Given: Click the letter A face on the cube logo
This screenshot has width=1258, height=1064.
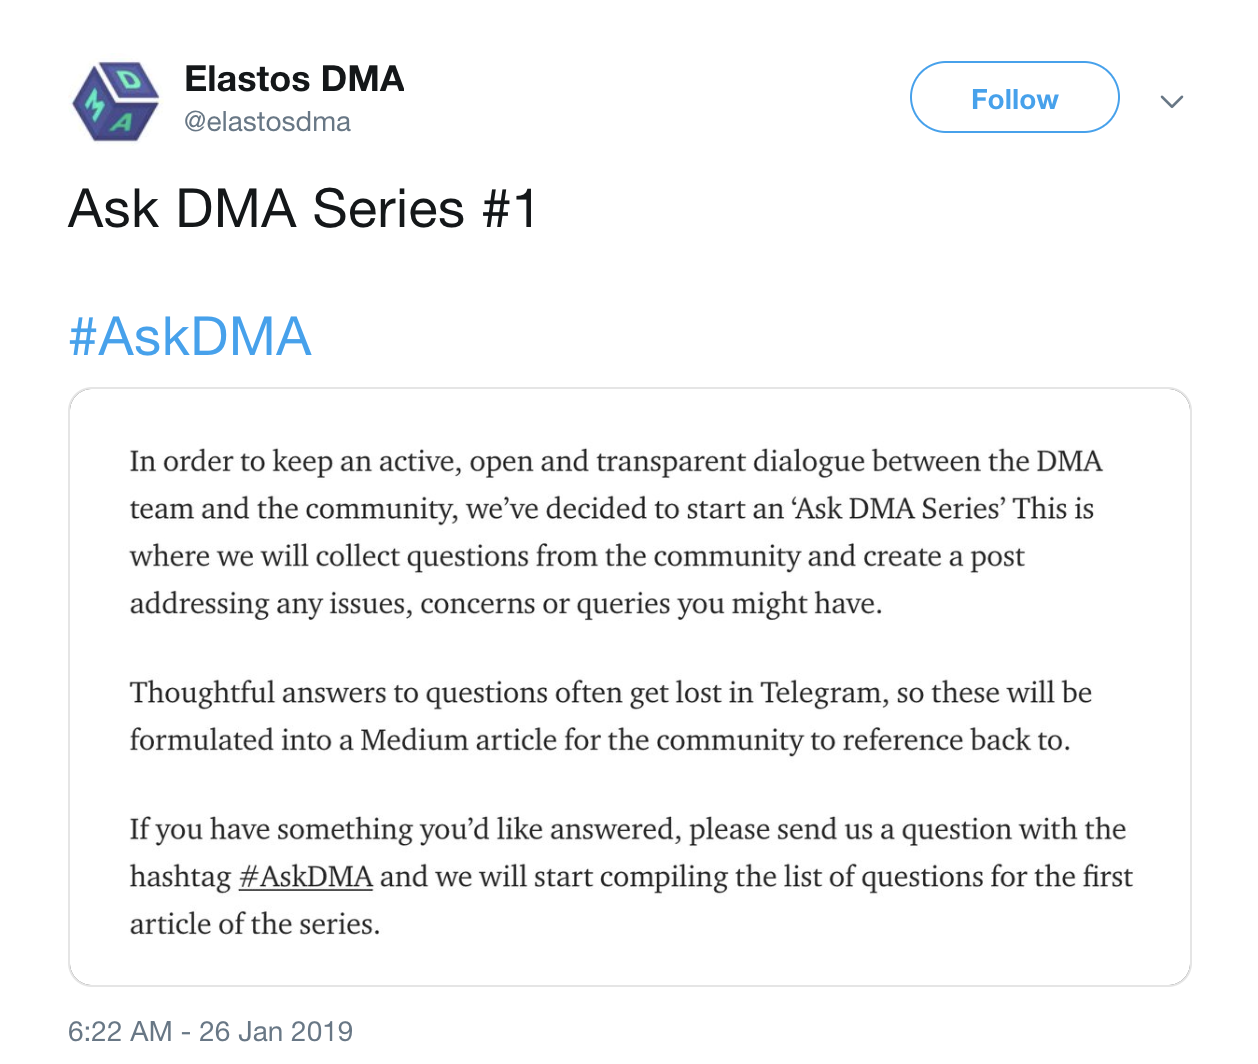Looking at the screenshot, I should (125, 122).
